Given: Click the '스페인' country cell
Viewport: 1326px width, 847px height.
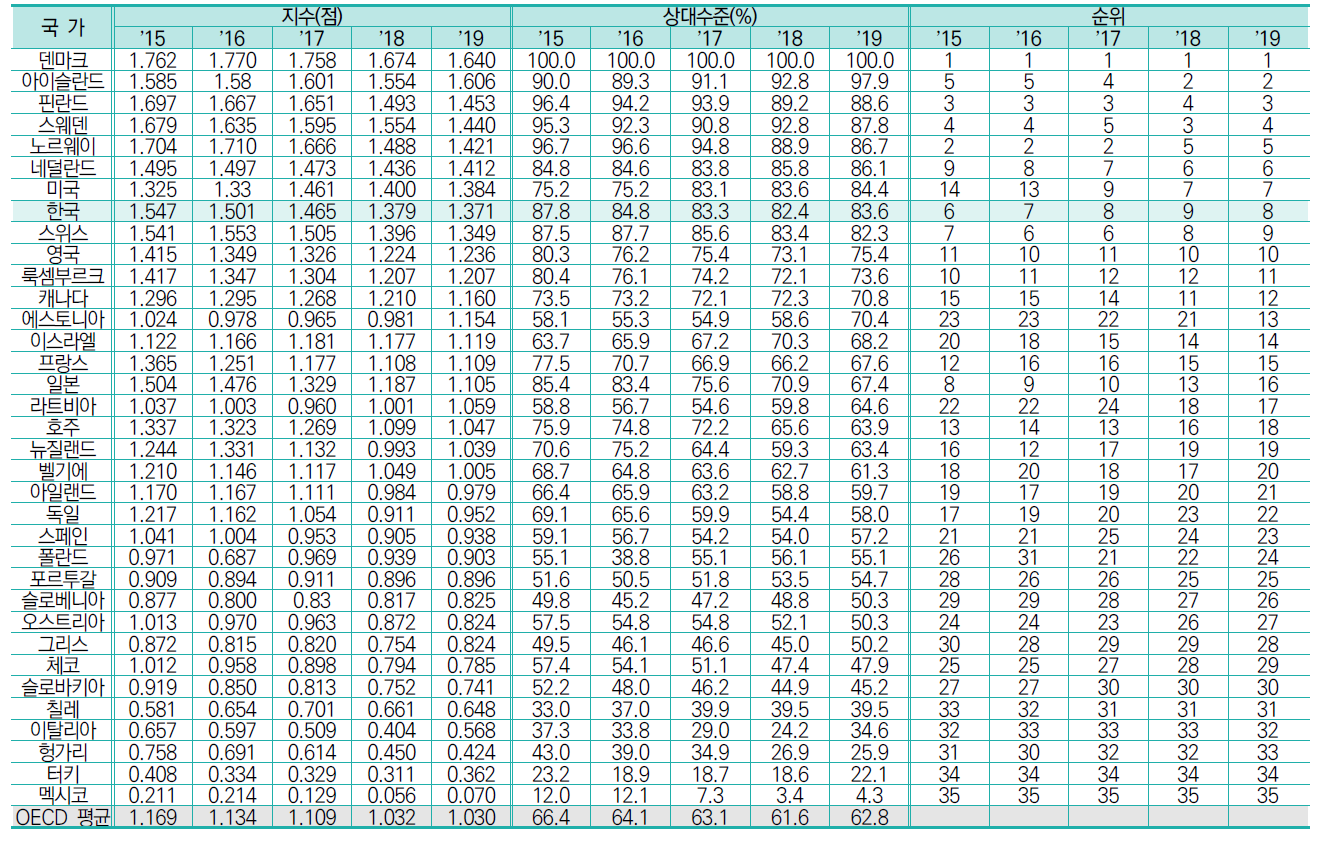Looking at the screenshot, I should [63, 537].
